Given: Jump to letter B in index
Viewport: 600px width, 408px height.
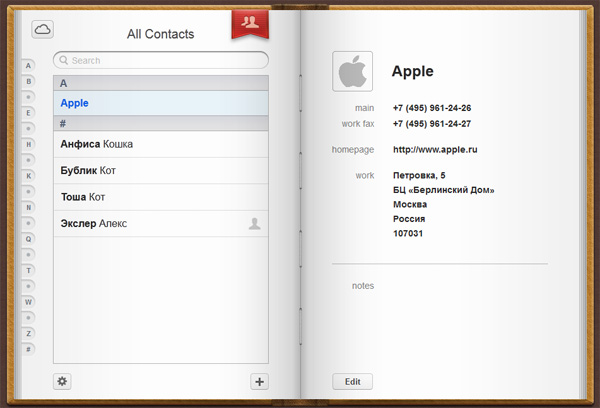Looking at the screenshot, I should 29,82.
